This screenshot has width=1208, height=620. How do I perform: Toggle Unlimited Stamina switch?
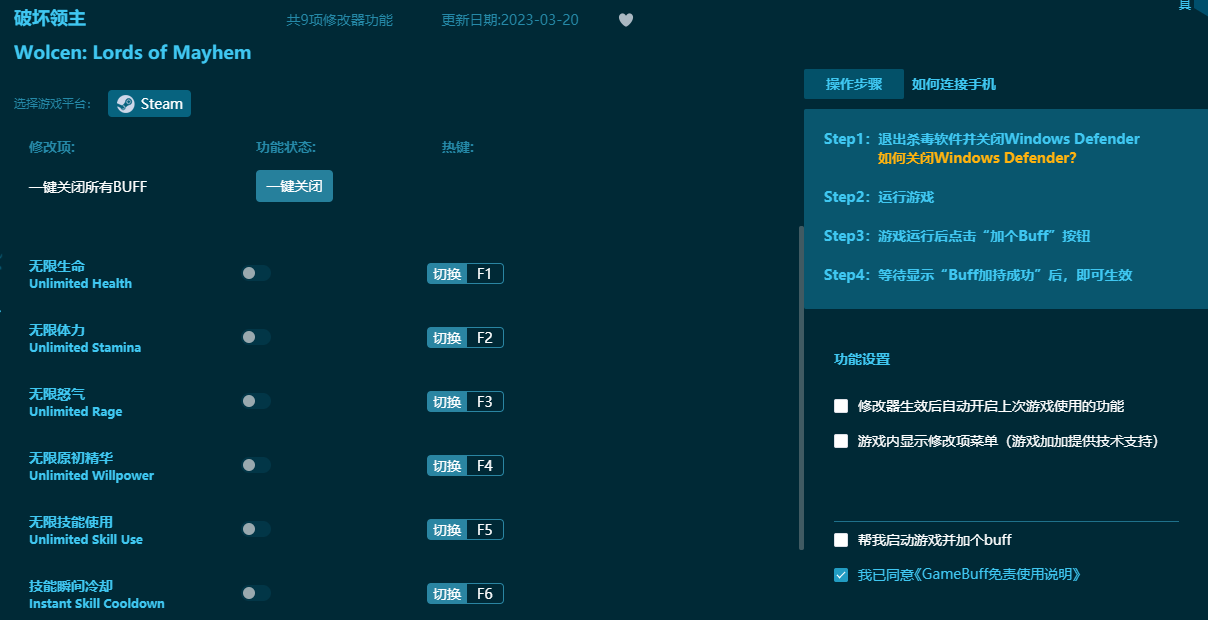click(x=256, y=337)
